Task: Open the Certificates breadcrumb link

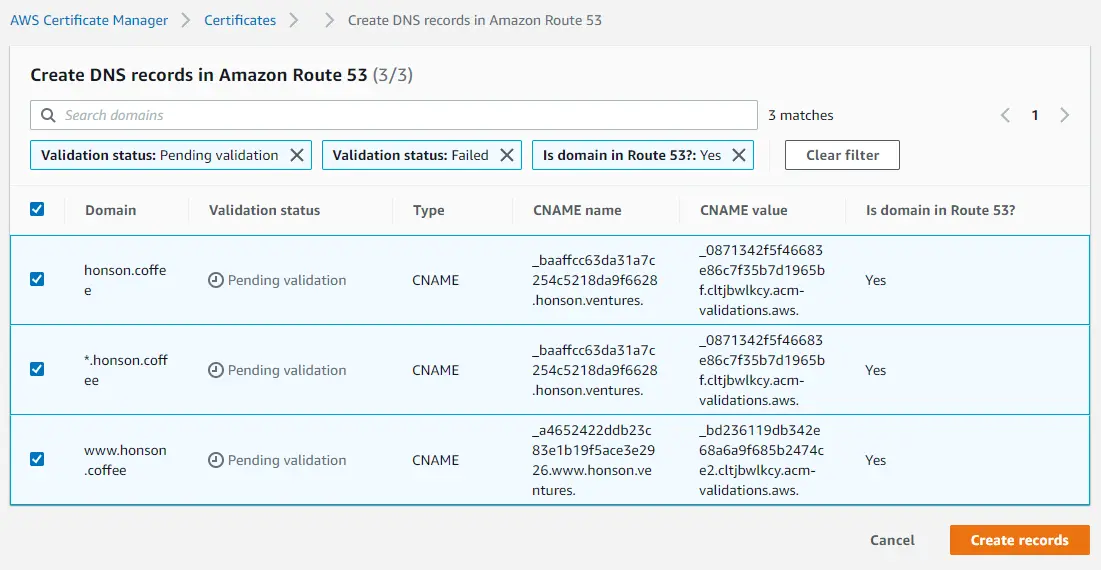Action: coord(240,20)
